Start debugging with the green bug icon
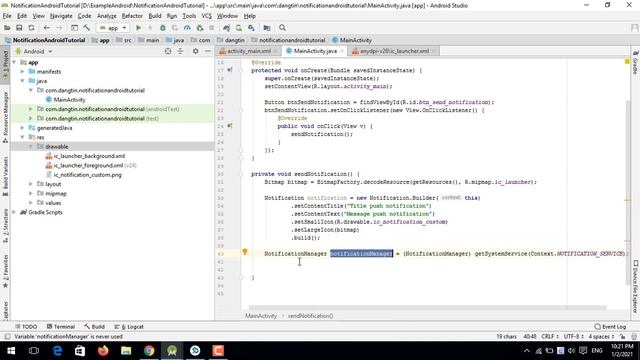 click(x=162, y=28)
